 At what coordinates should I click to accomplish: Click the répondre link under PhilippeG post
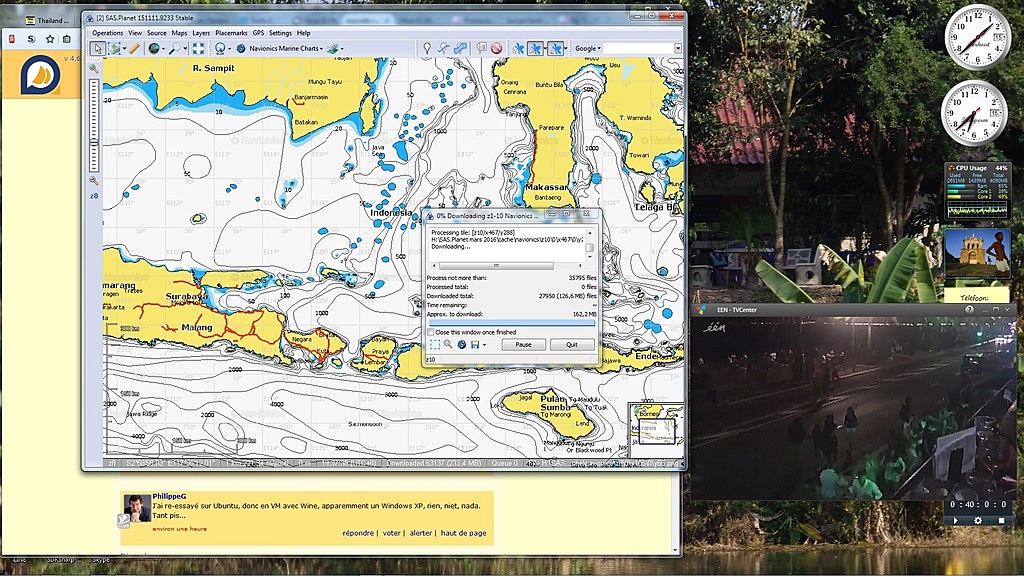tap(358, 533)
